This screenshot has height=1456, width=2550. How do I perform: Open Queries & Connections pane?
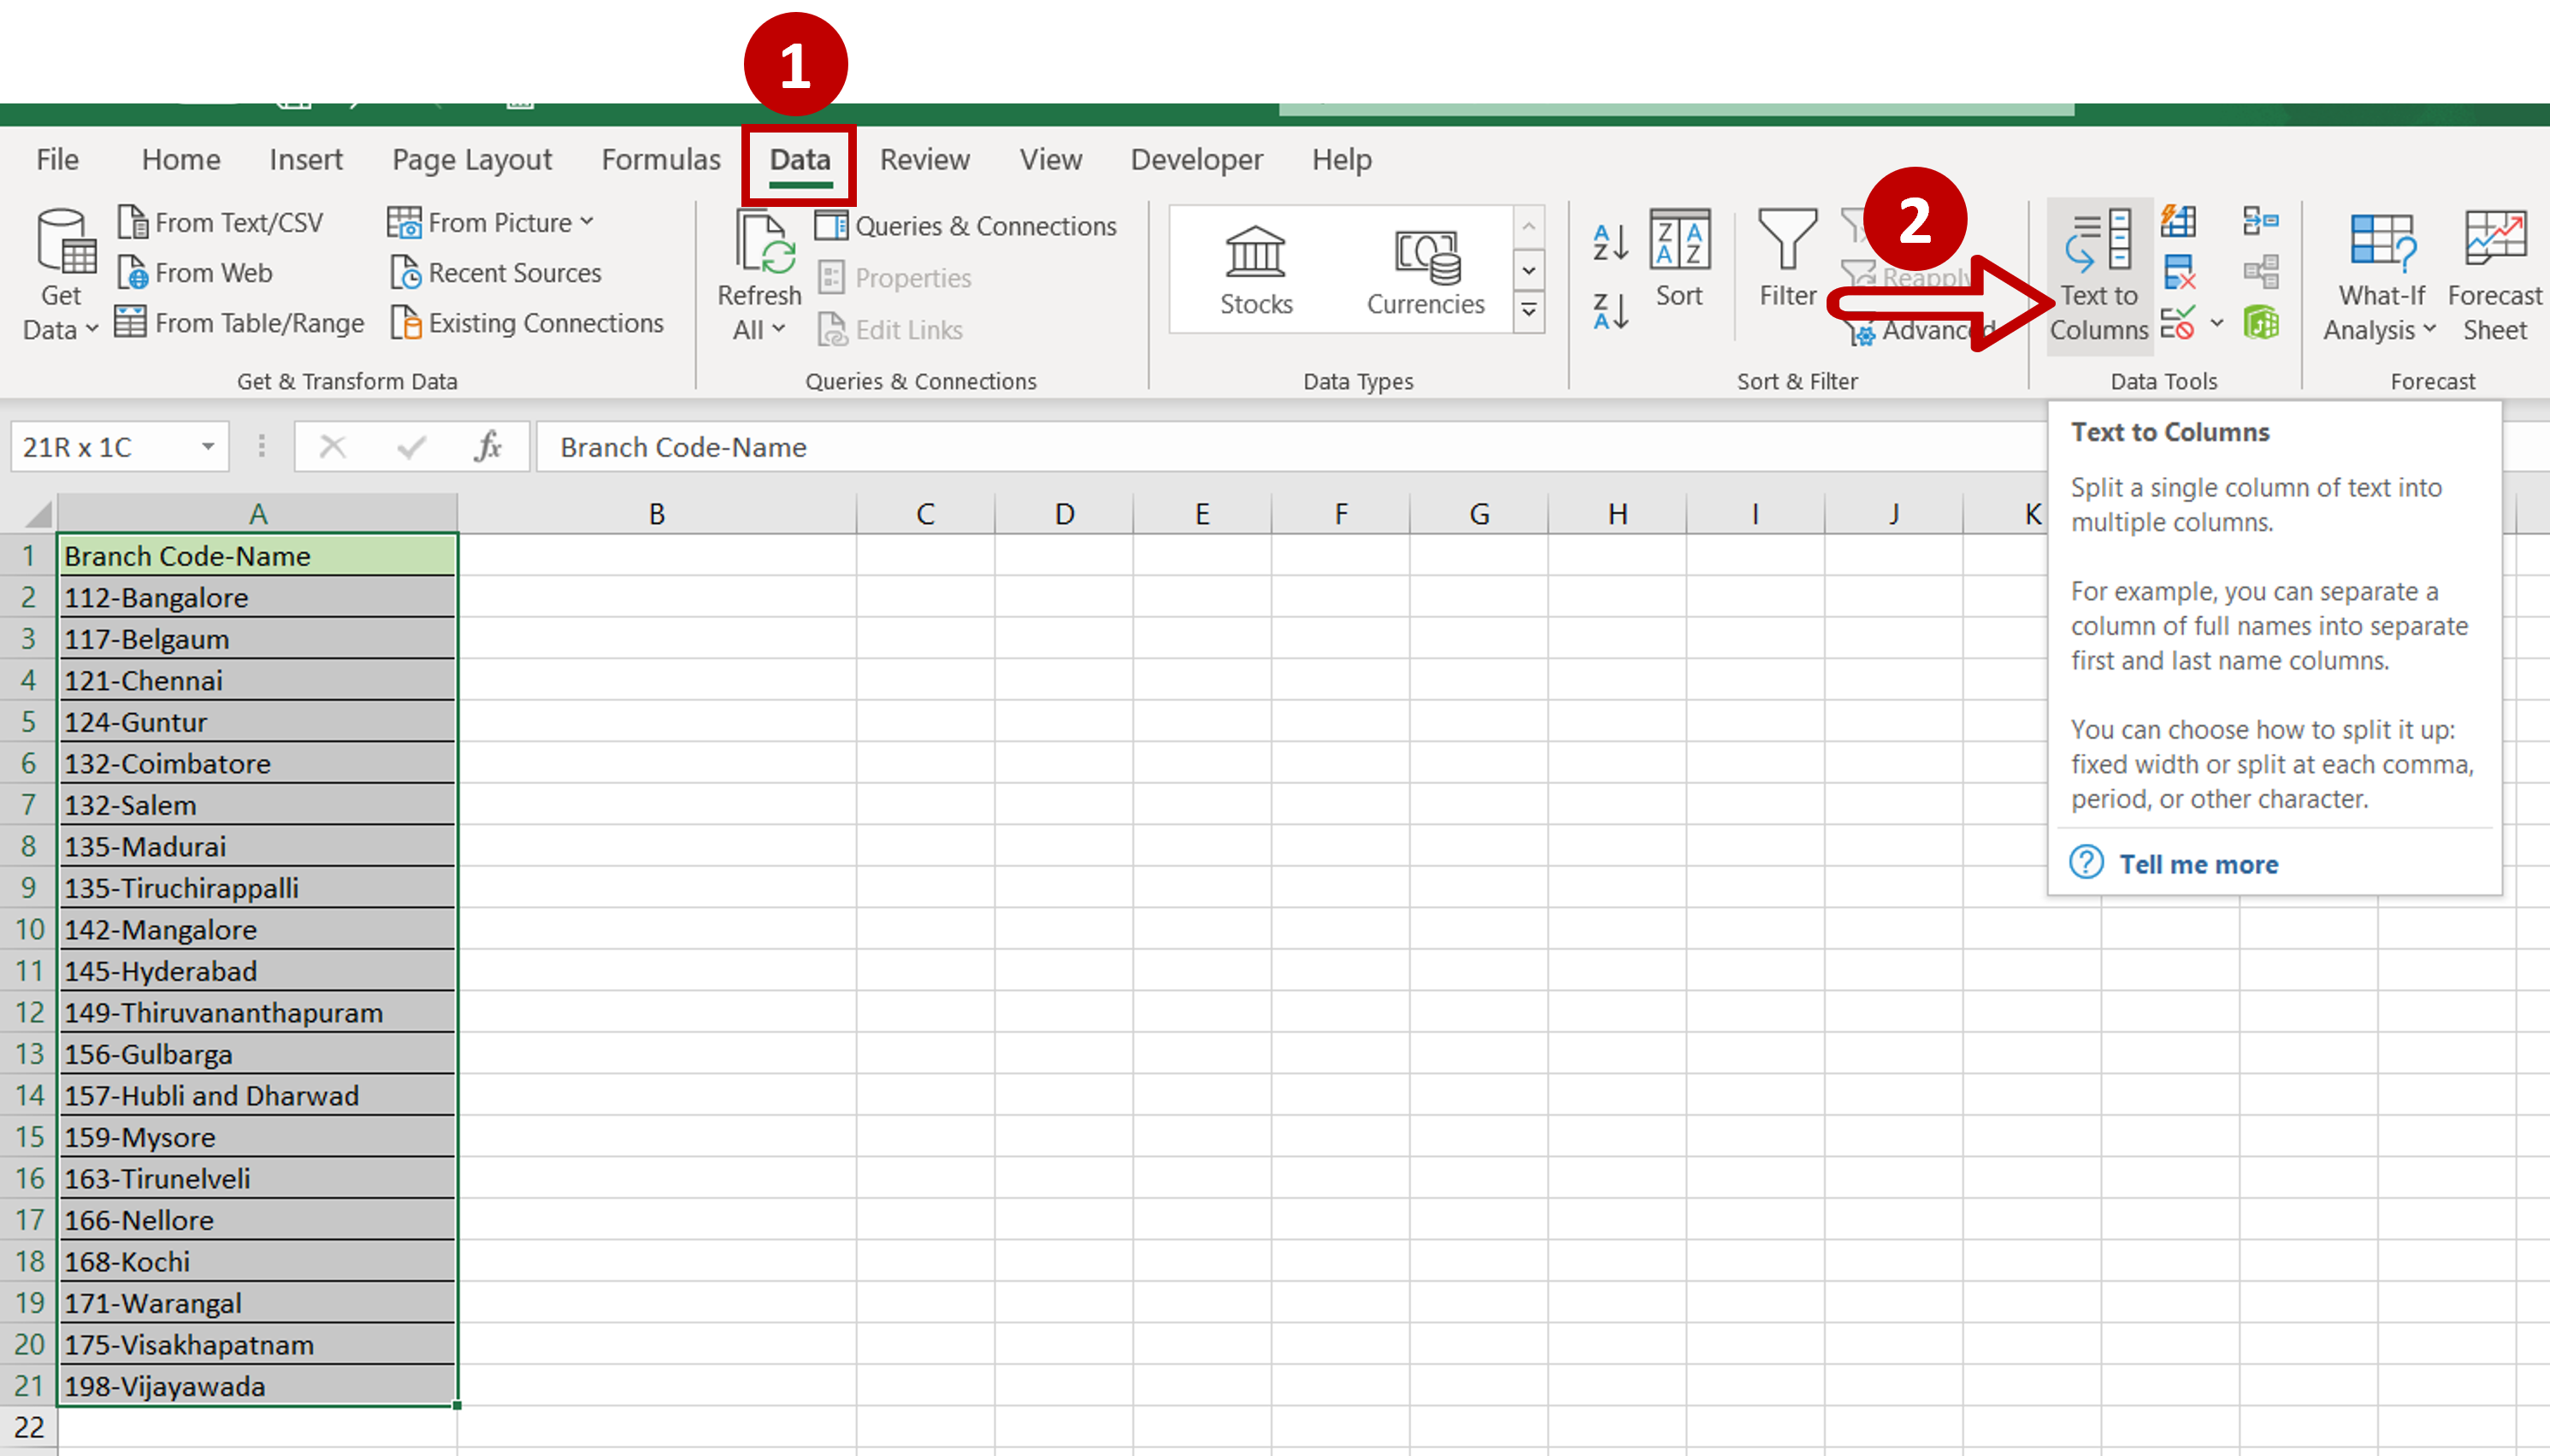pos(965,226)
